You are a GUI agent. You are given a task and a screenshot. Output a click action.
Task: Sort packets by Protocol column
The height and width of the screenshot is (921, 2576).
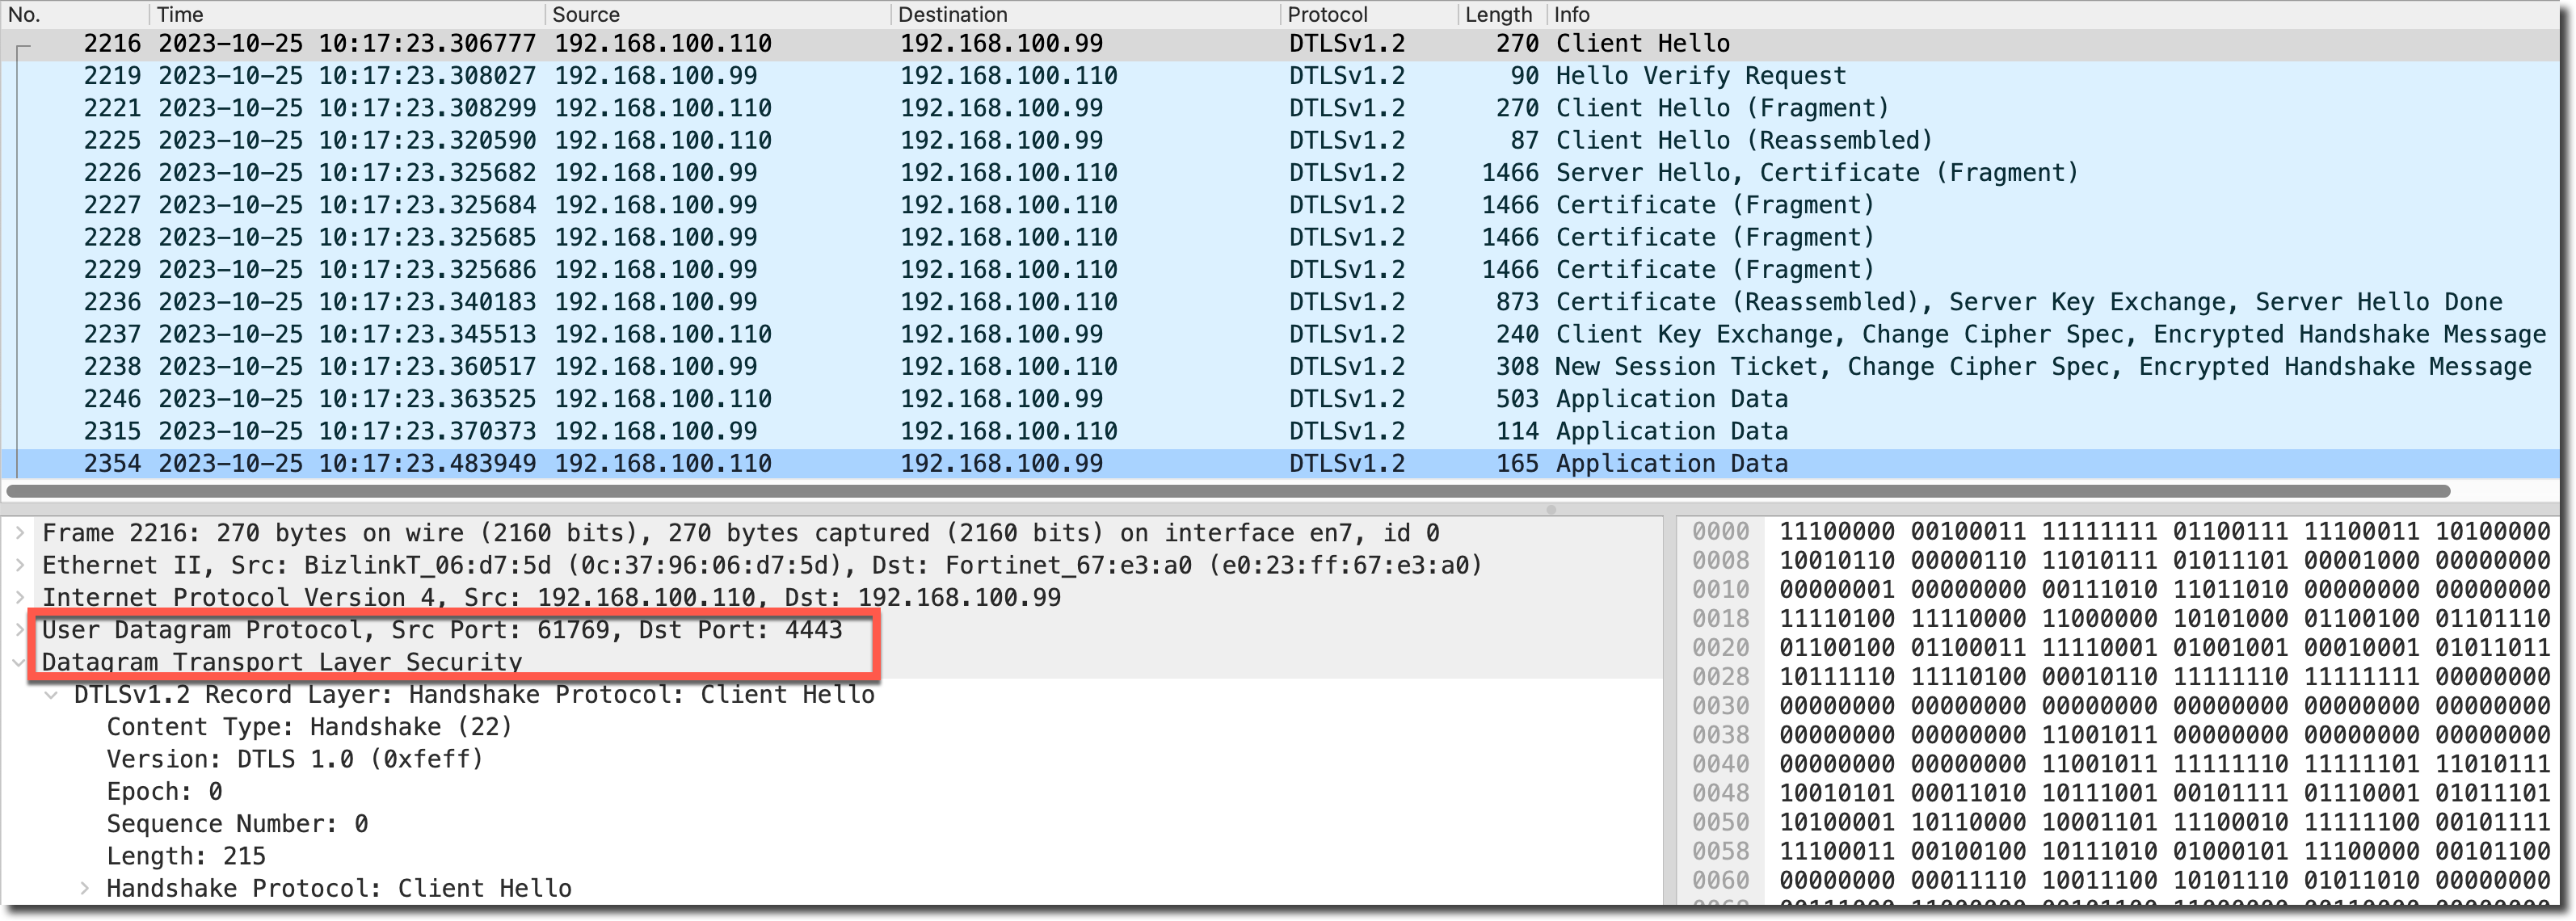click(x=1327, y=15)
